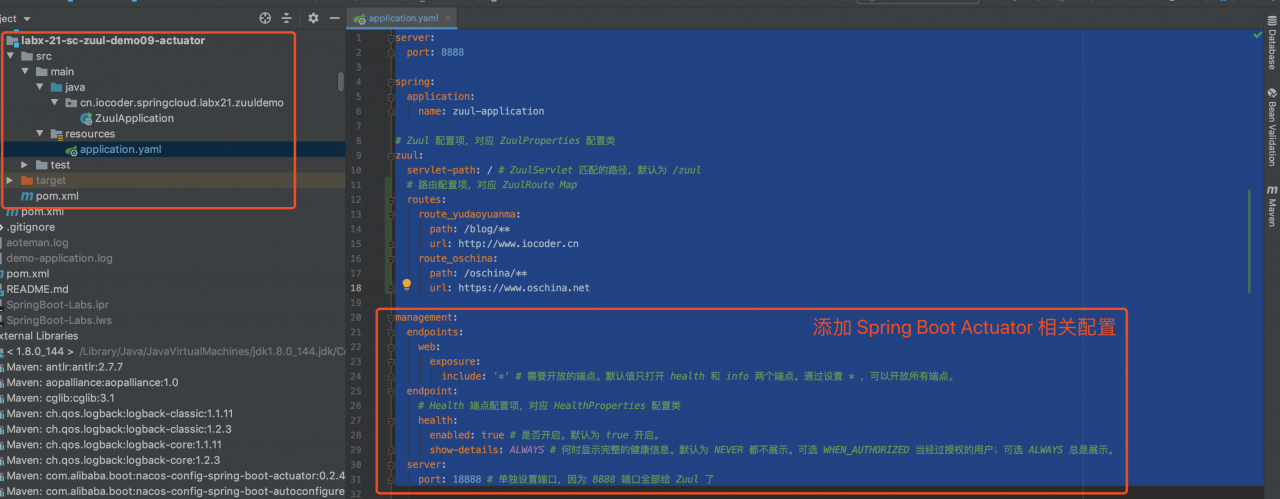Collapse the main folder arrow

pyautogui.click(x=26, y=72)
